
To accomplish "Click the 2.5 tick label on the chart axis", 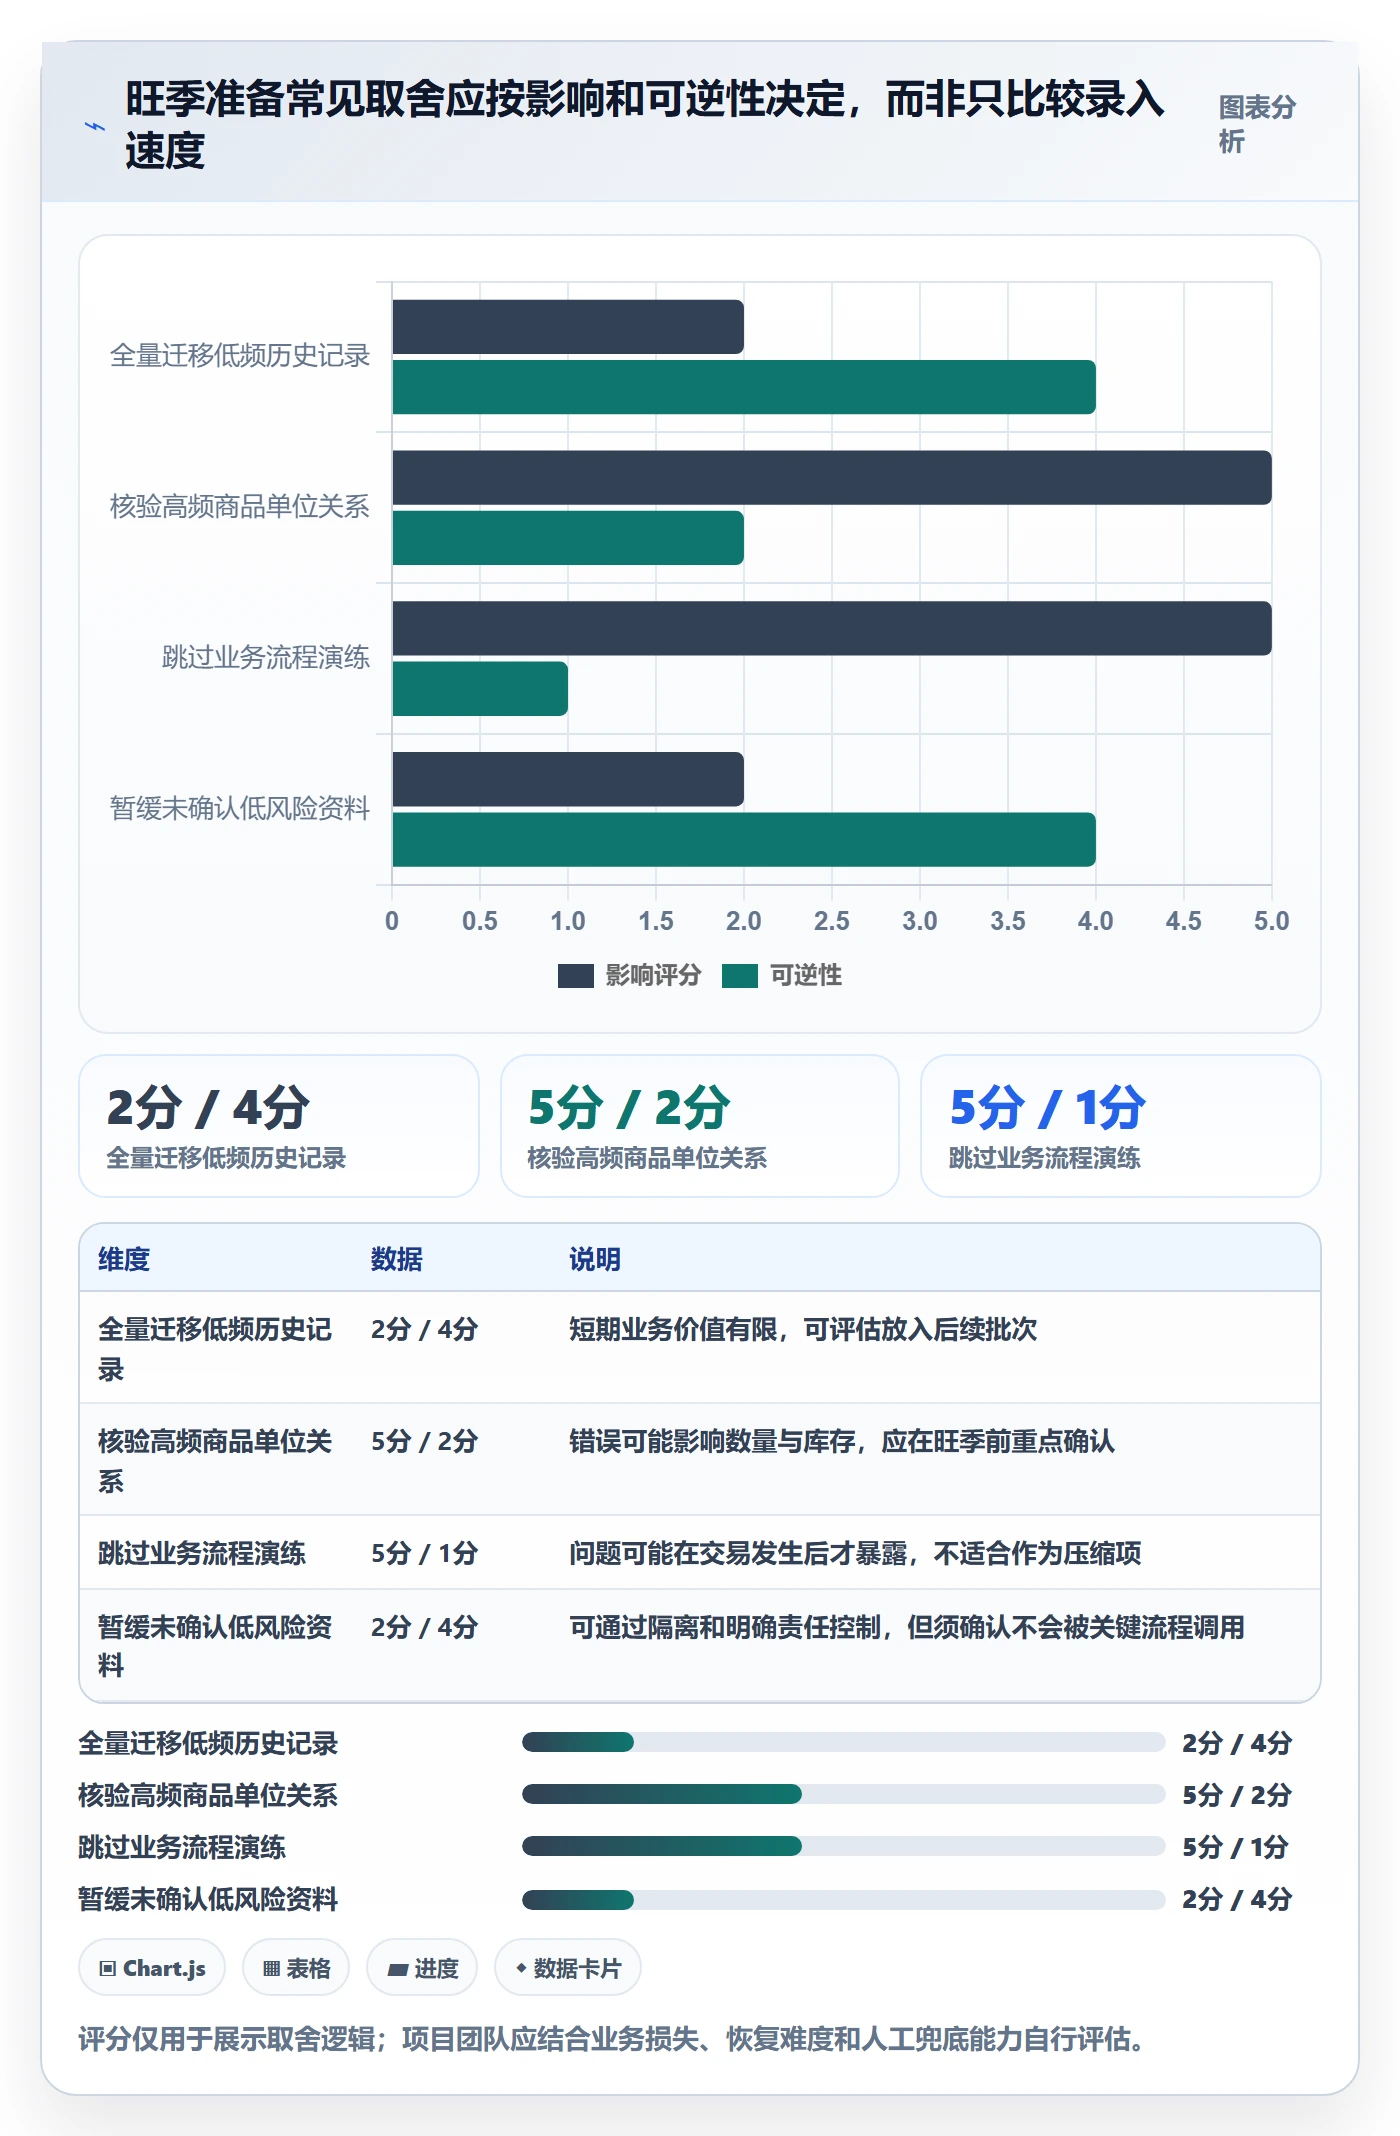I will point(831,921).
